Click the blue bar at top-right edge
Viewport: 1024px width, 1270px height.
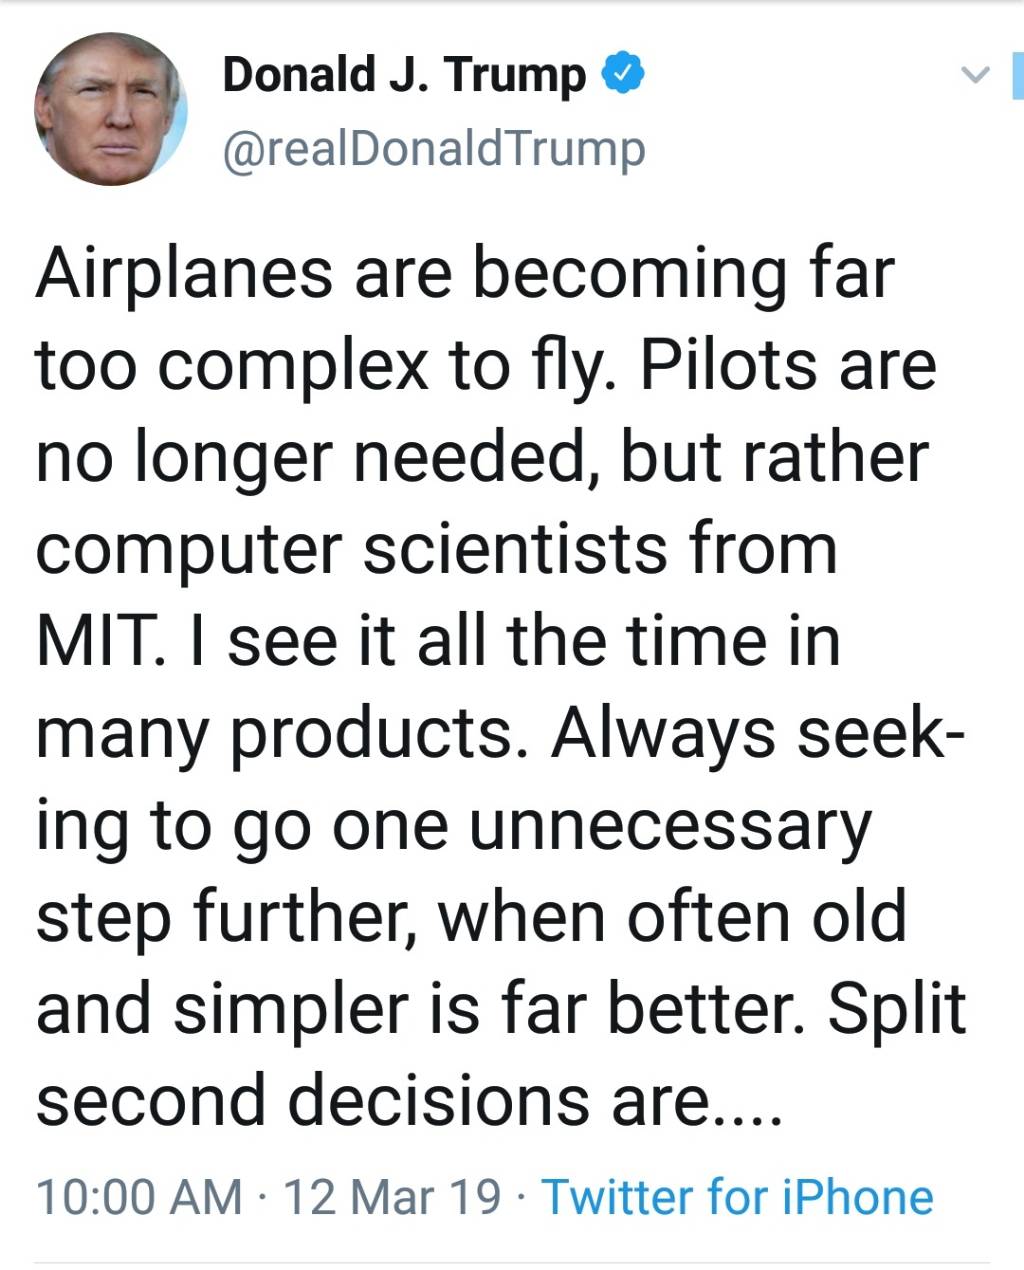pos(1017,75)
